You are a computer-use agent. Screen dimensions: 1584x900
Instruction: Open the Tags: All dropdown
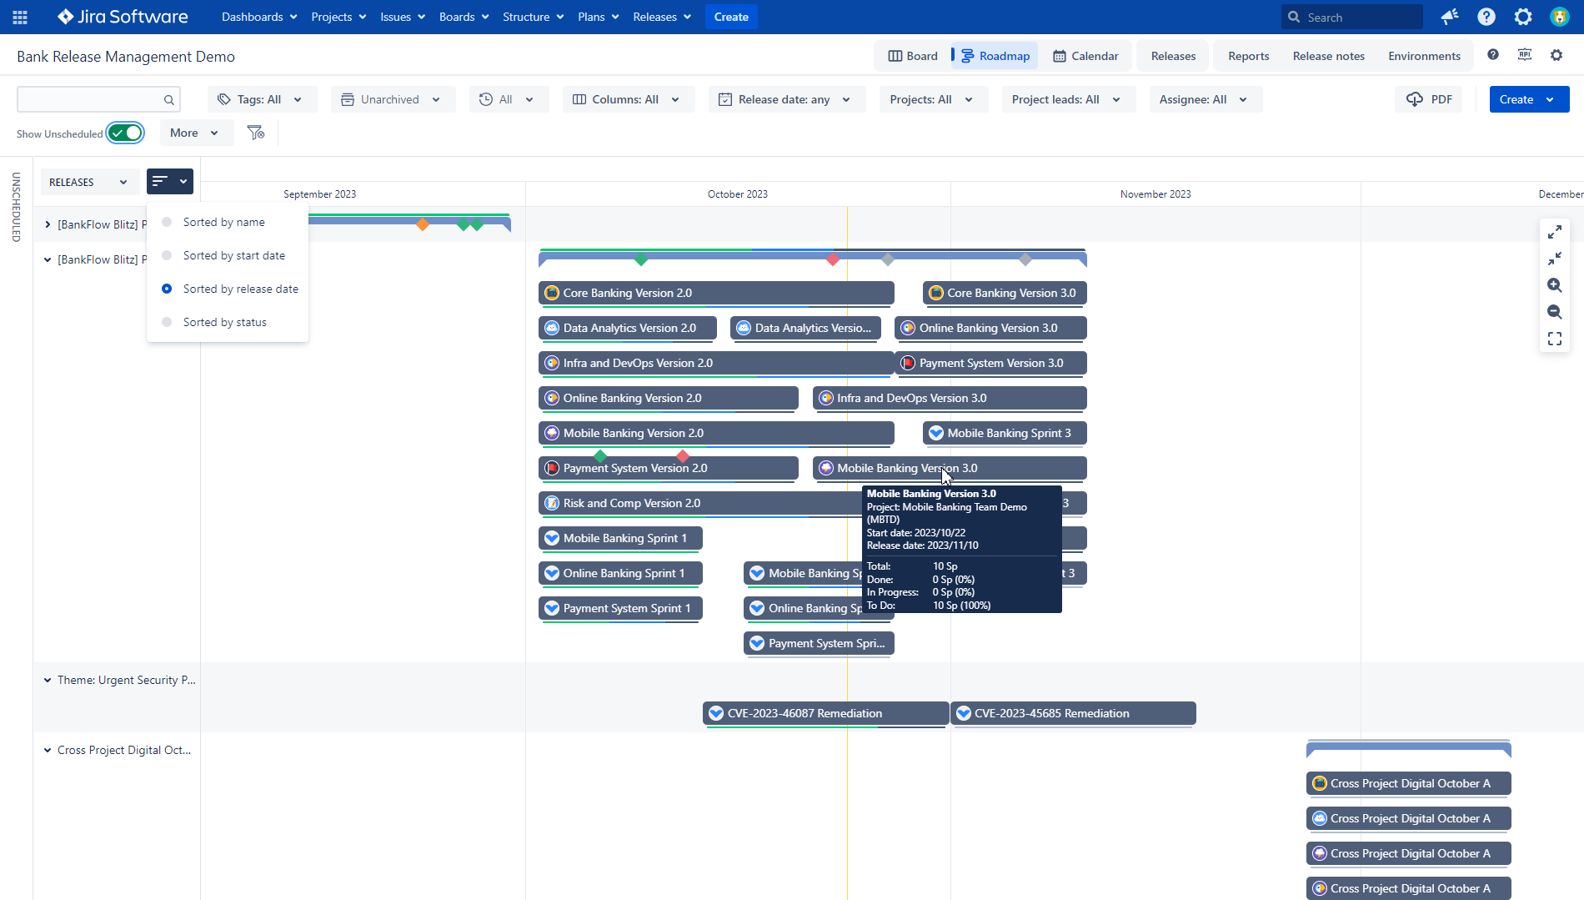[x=260, y=99]
